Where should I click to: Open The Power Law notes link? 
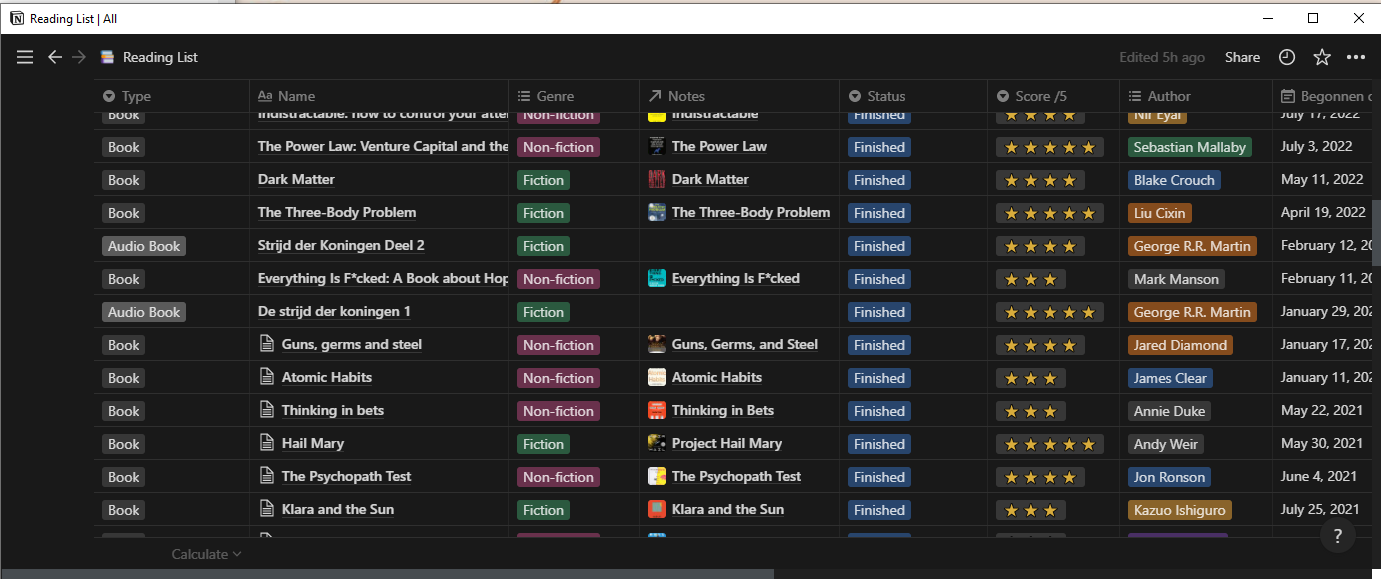(719, 146)
